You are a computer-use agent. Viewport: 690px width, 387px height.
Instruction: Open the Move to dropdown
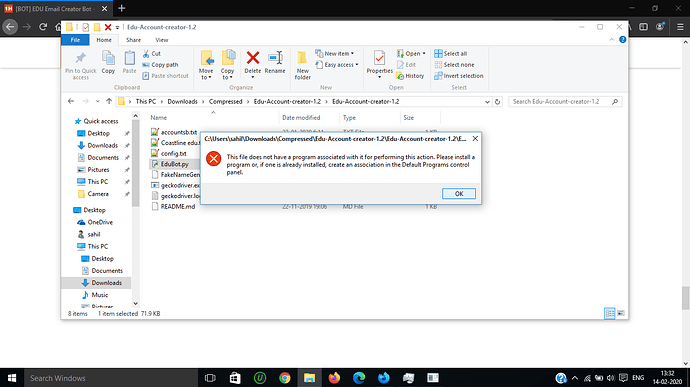[206, 65]
